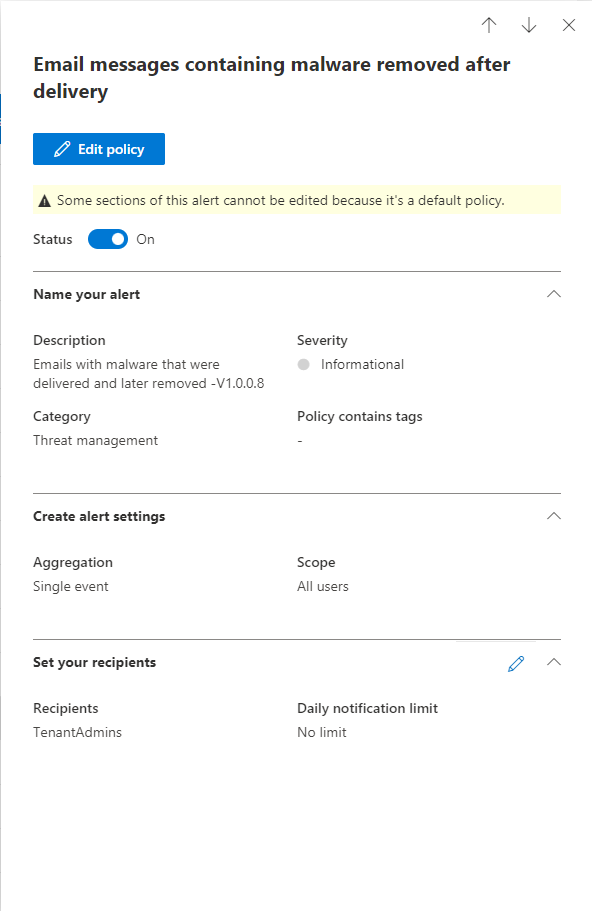This screenshot has width=592, height=911.
Task: Click the Edit policy button
Action: 99,149
